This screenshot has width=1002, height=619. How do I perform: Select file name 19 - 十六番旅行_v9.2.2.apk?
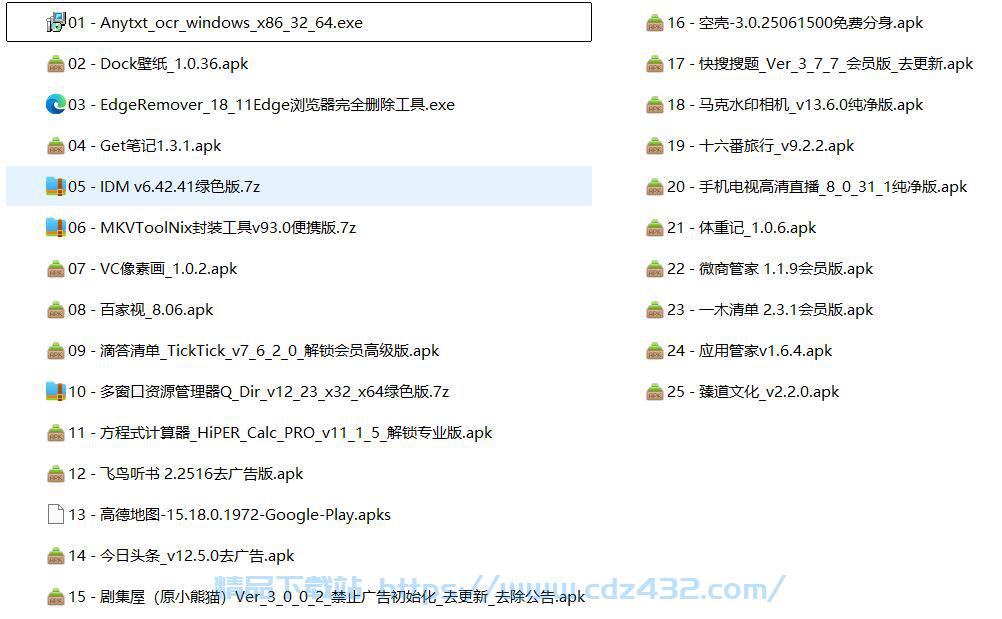(x=760, y=146)
